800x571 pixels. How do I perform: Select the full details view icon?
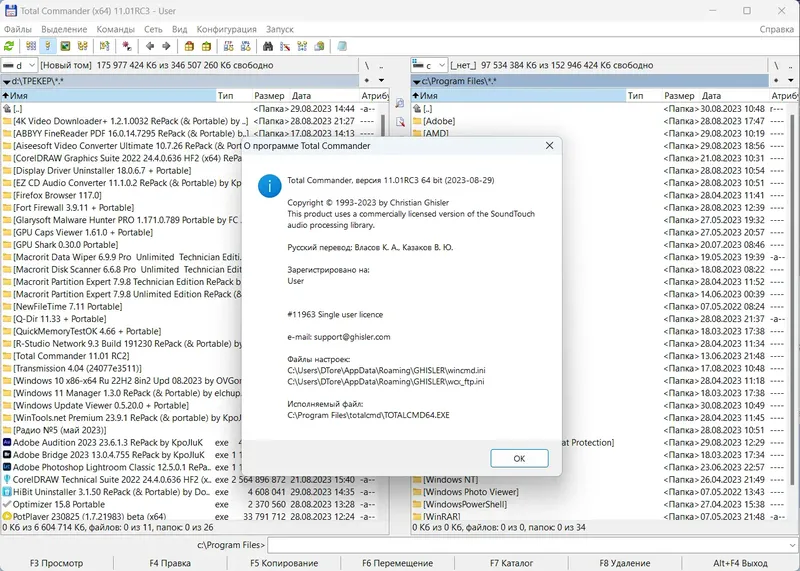(x=47, y=46)
